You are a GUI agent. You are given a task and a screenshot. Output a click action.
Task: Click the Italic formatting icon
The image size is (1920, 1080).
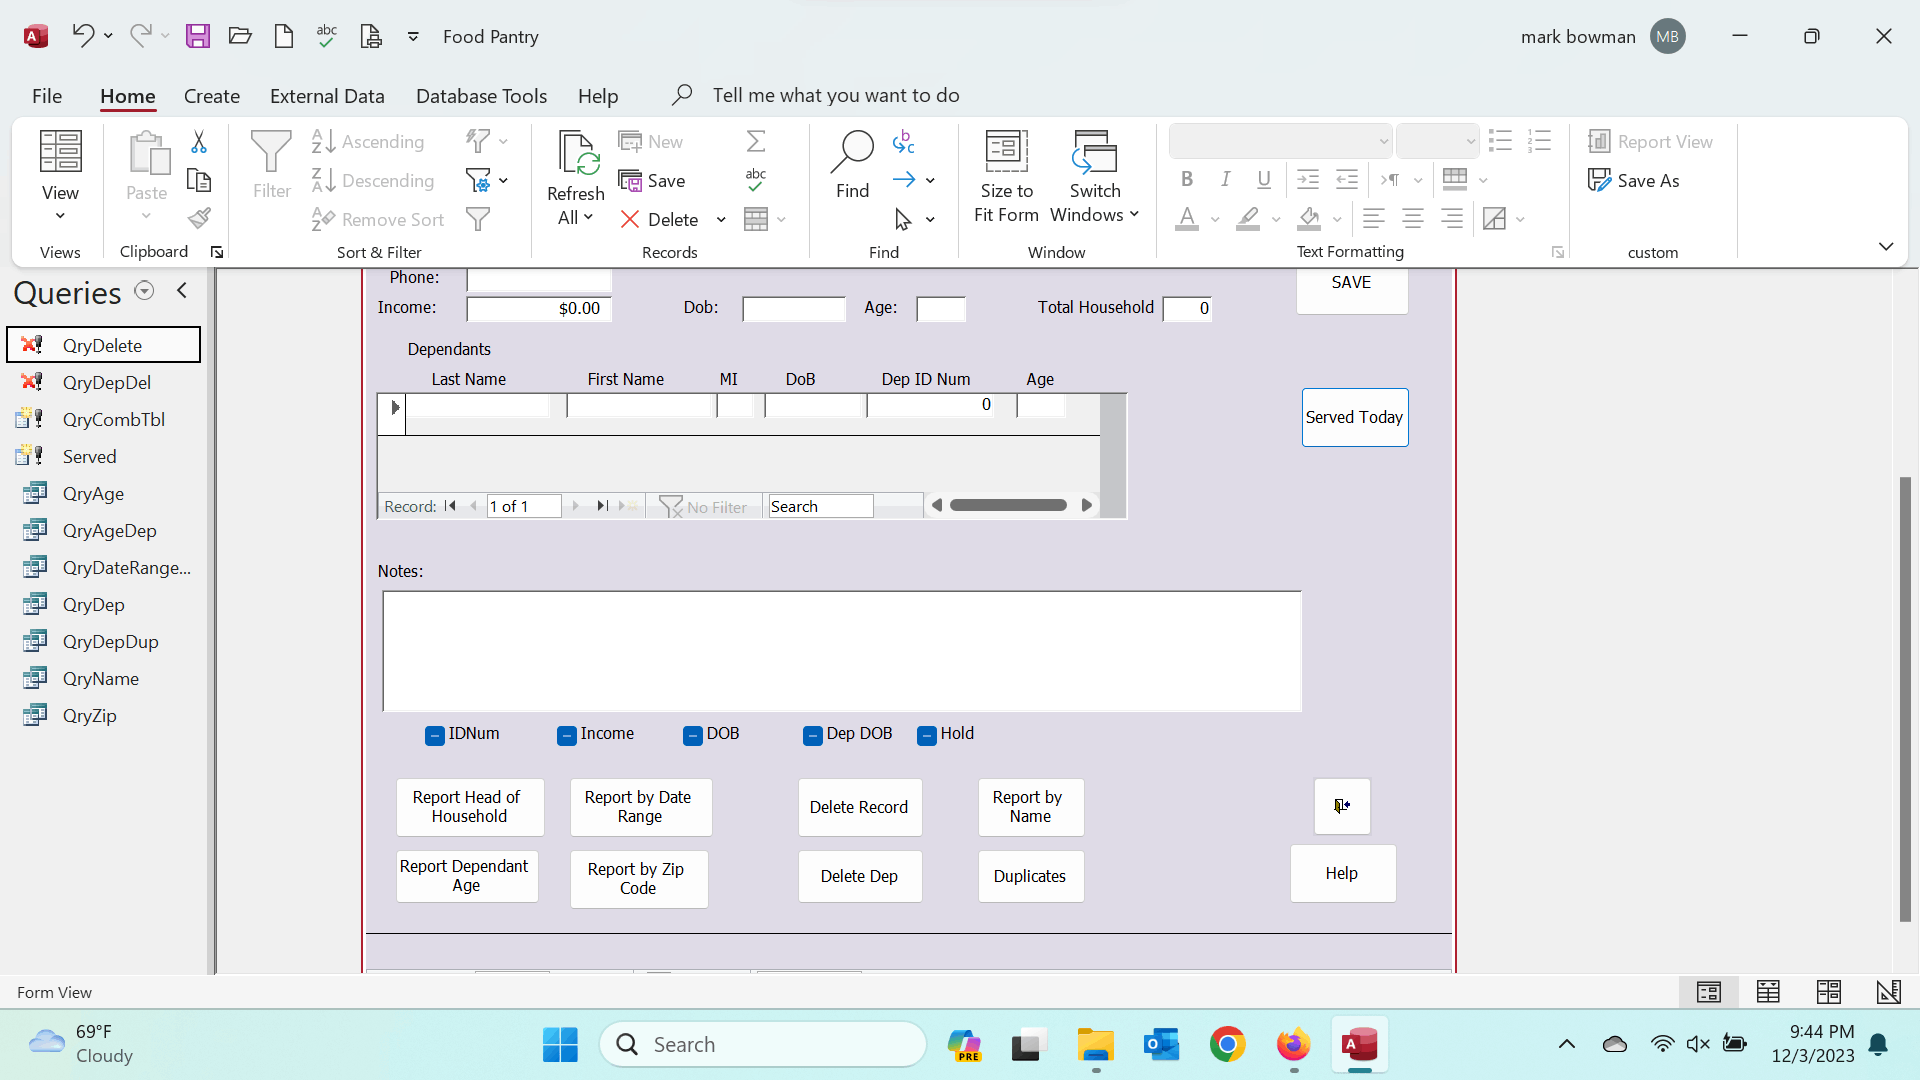point(1225,179)
